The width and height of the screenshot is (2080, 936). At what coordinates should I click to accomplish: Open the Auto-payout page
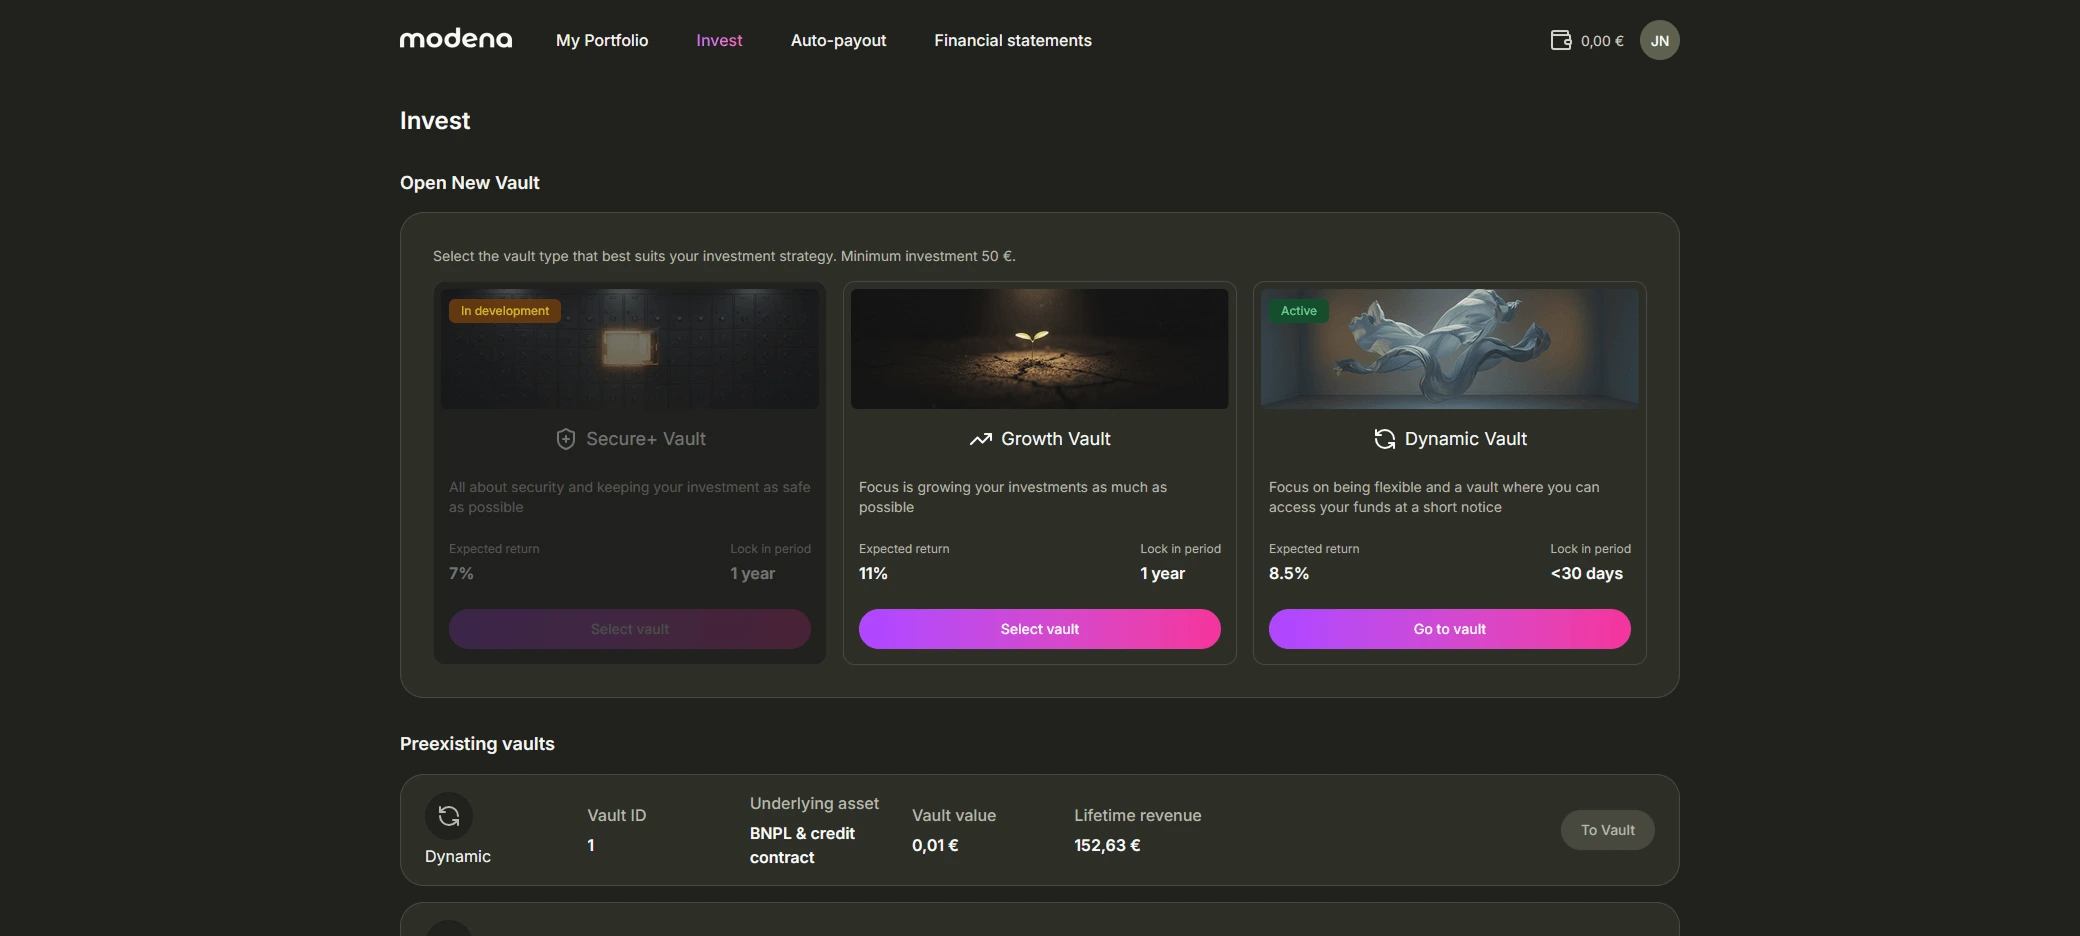(x=838, y=40)
